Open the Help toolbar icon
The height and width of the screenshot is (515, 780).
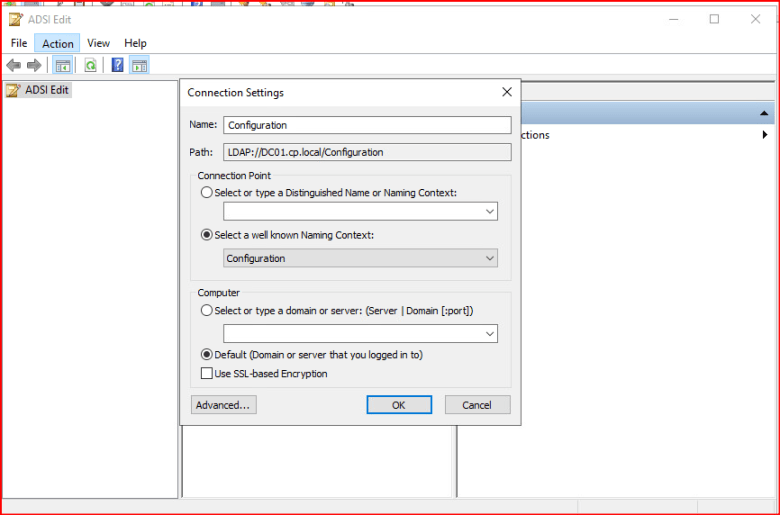[x=117, y=65]
